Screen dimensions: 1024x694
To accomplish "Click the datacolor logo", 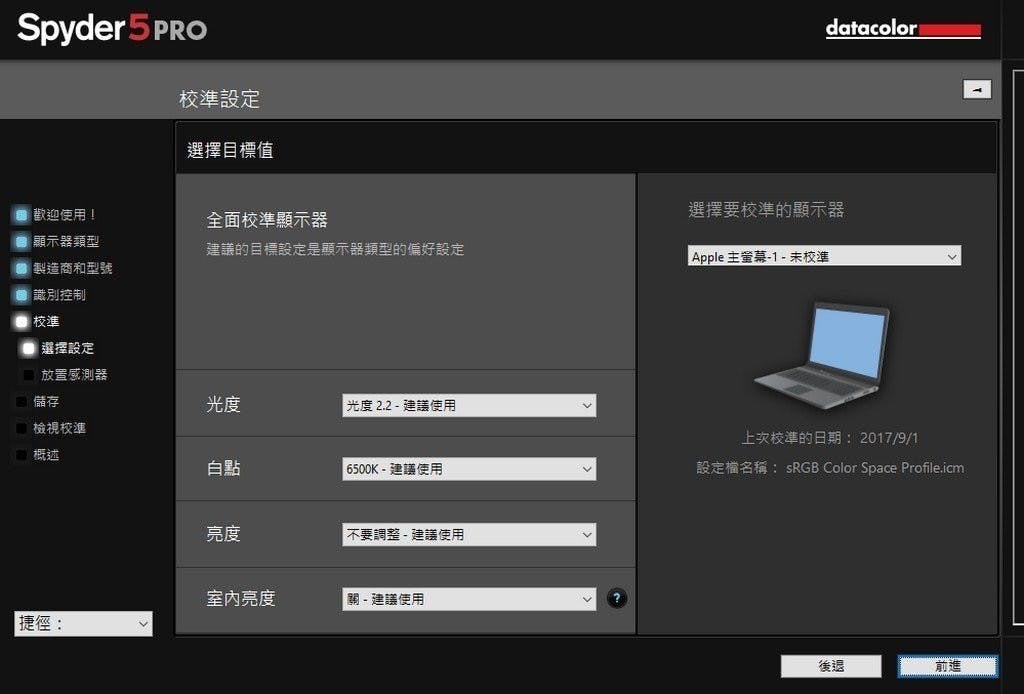I will tap(903, 29).
